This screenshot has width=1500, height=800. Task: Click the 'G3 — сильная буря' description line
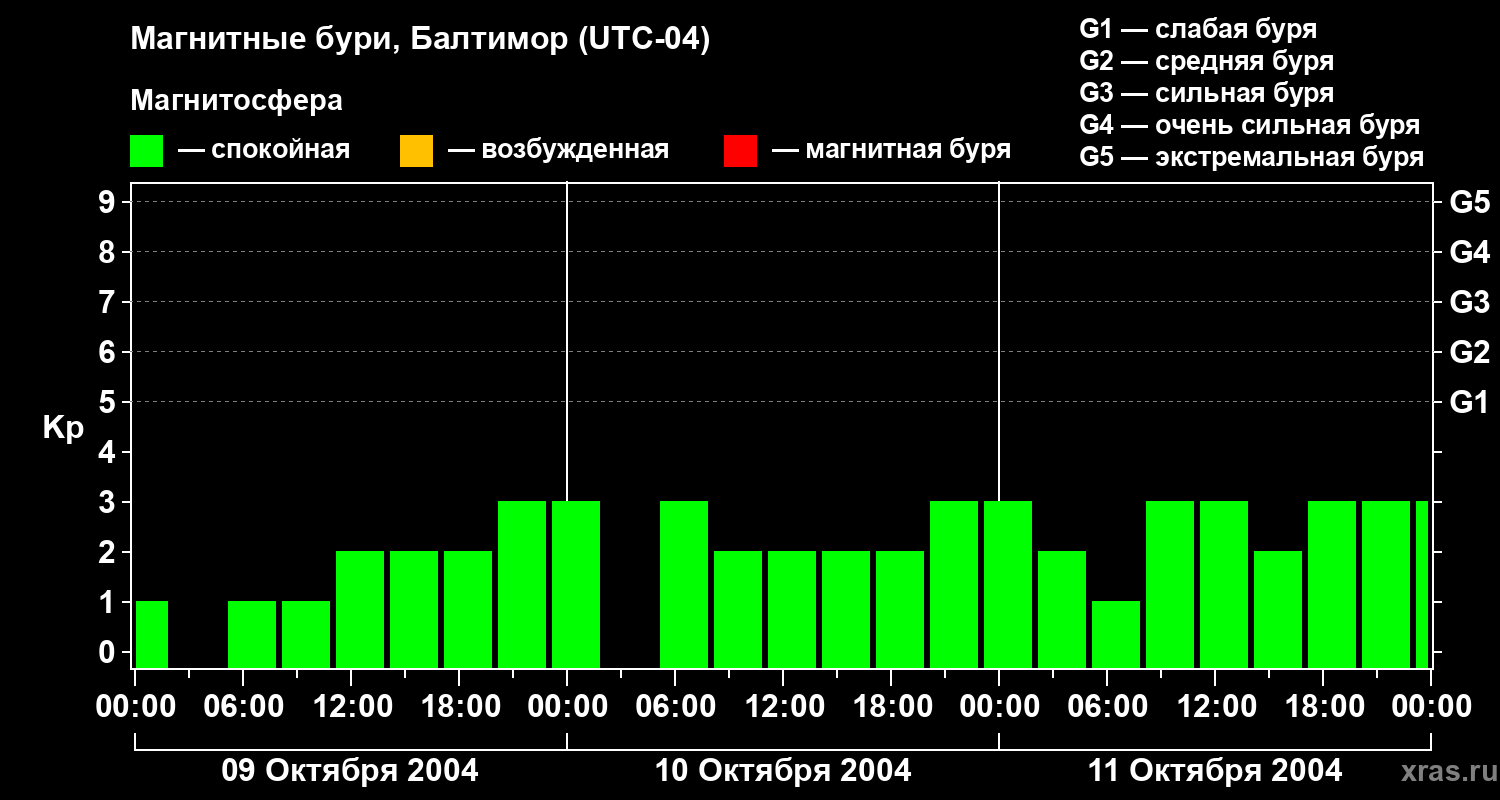pyautogui.click(x=1207, y=93)
